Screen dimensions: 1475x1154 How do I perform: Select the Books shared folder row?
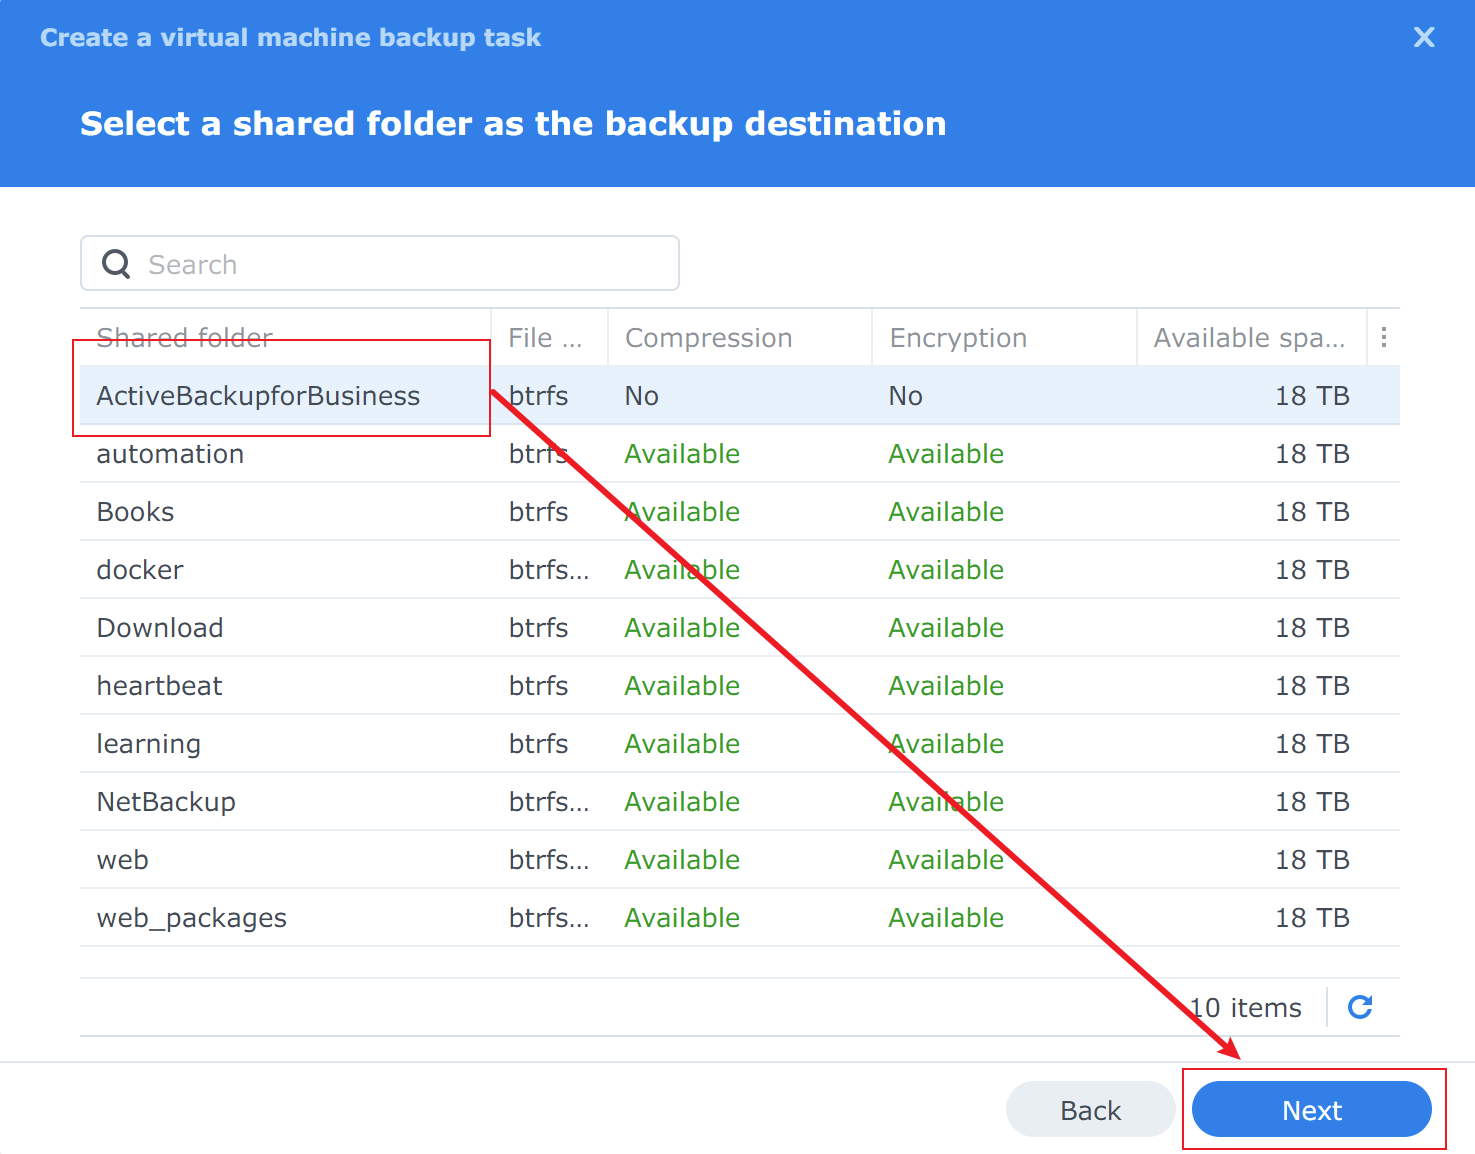[x=135, y=512]
